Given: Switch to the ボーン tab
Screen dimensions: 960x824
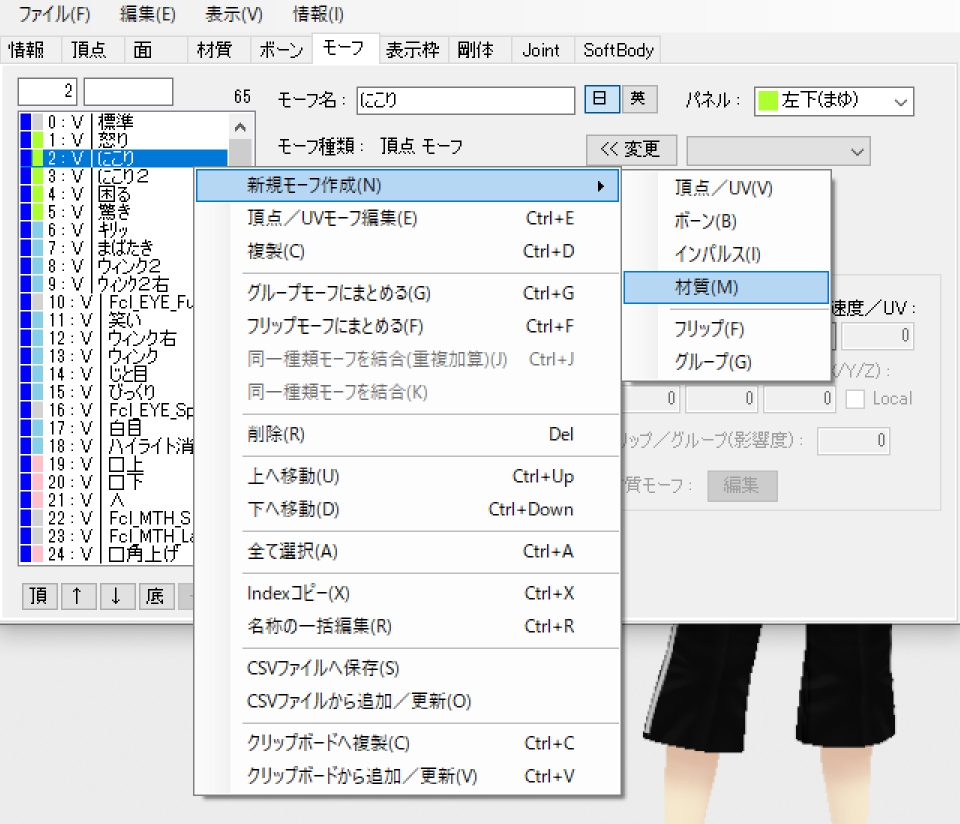Looking at the screenshot, I should pyautogui.click(x=281, y=50).
